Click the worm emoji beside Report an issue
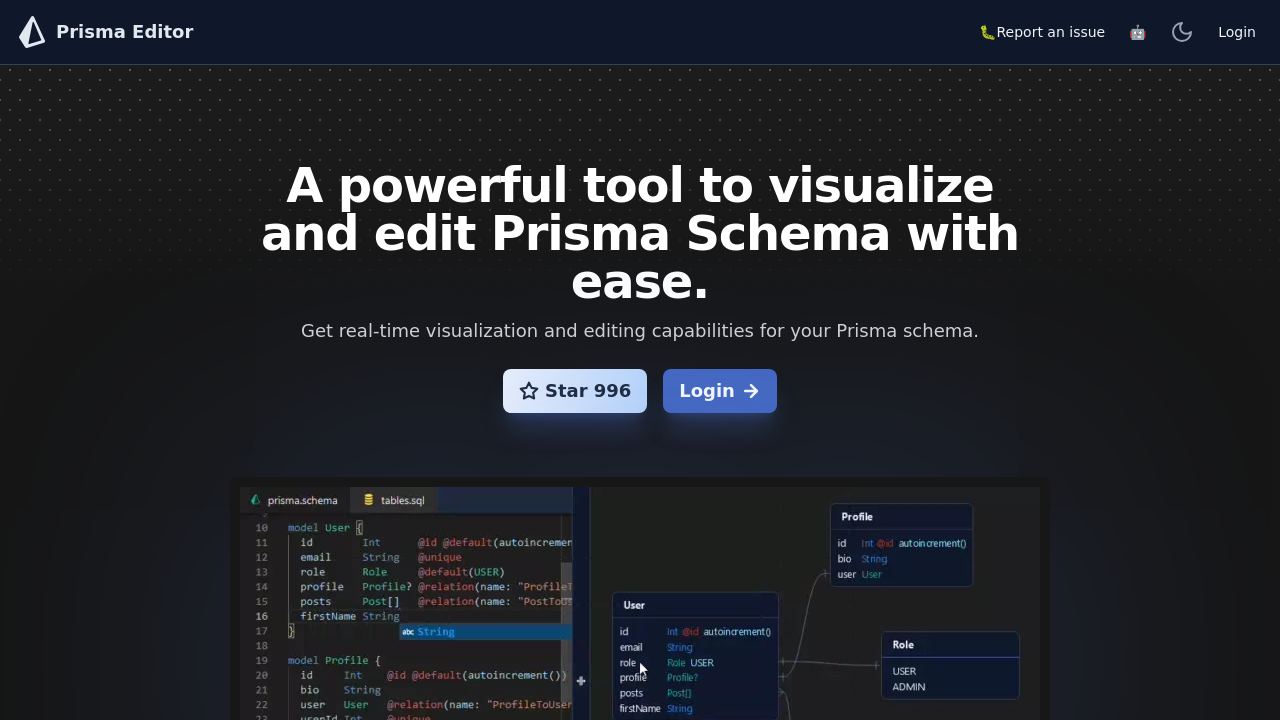The height and width of the screenshot is (720, 1280). [988, 31]
